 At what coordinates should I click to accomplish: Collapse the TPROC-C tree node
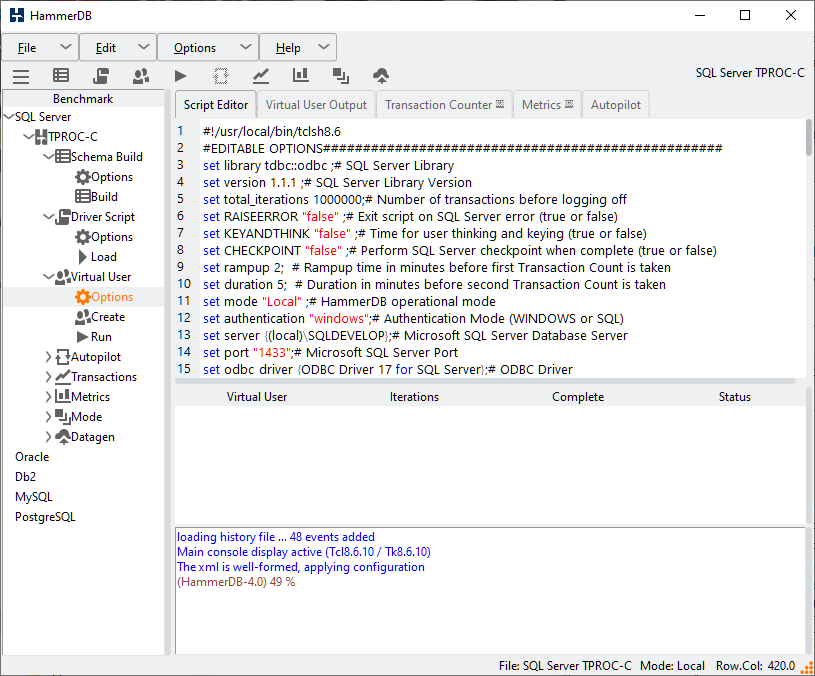(29, 137)
